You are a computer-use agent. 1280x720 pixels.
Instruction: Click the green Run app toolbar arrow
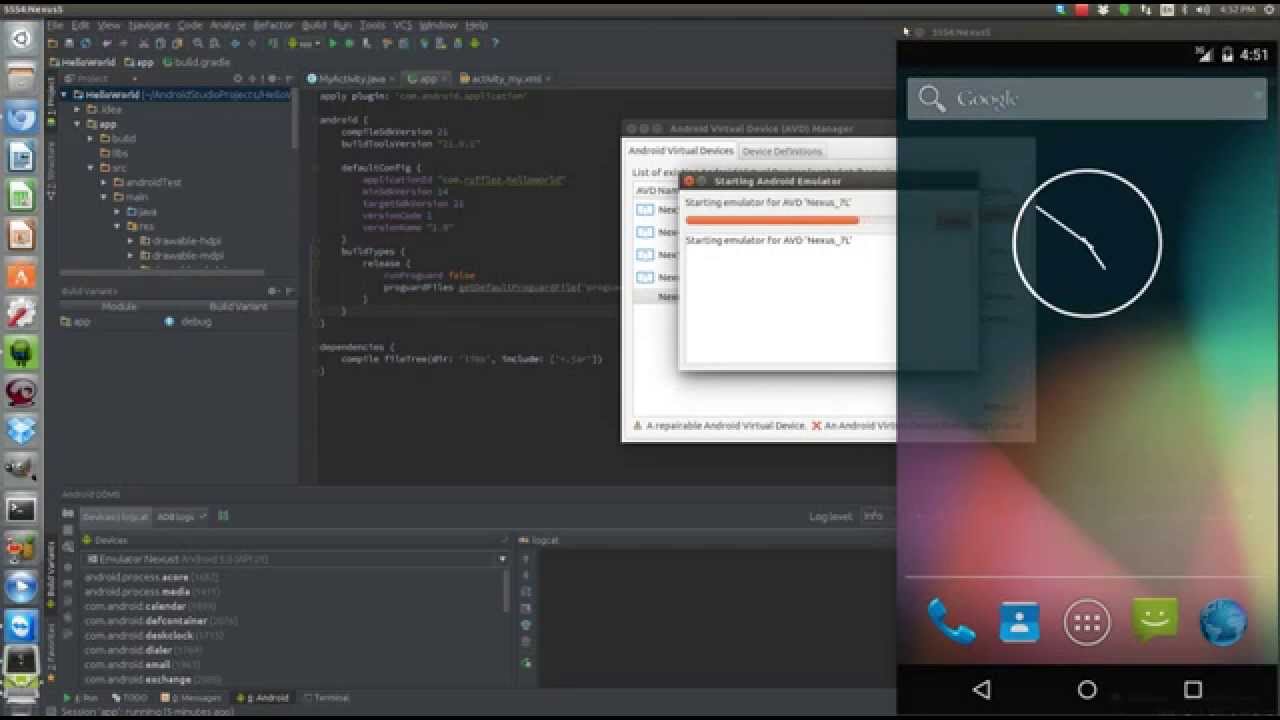(x=333, y=43)
